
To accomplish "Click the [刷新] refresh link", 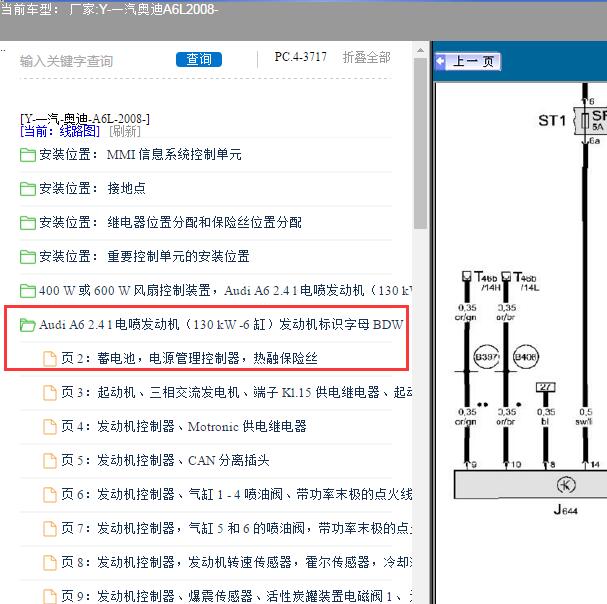I will point(125,131).
